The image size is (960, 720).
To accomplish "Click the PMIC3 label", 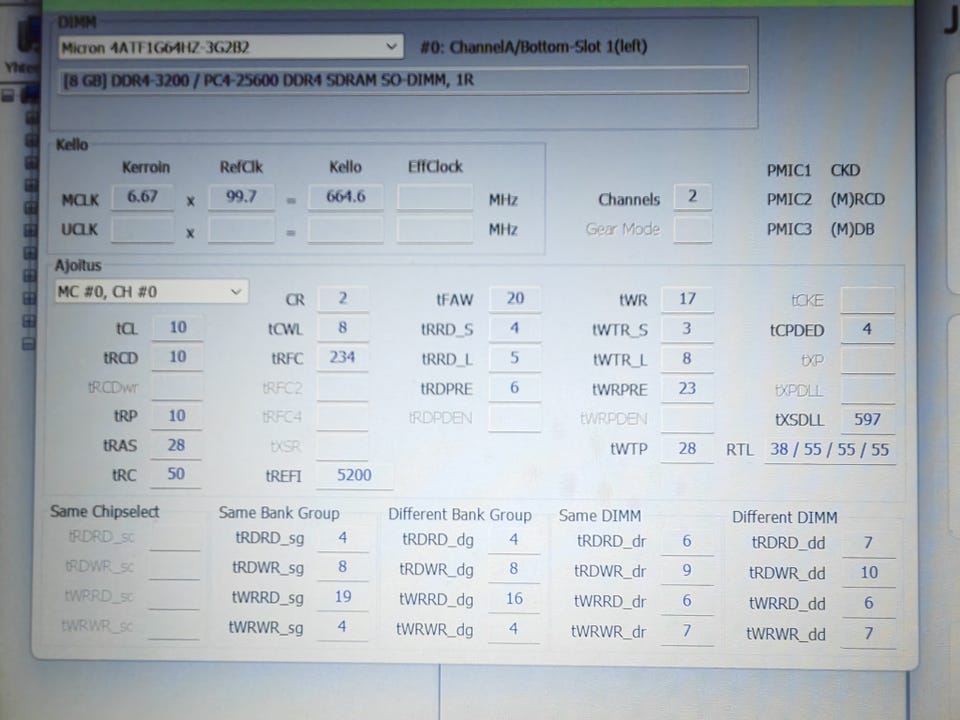I will pyautogui.click(x=789, y=230).
